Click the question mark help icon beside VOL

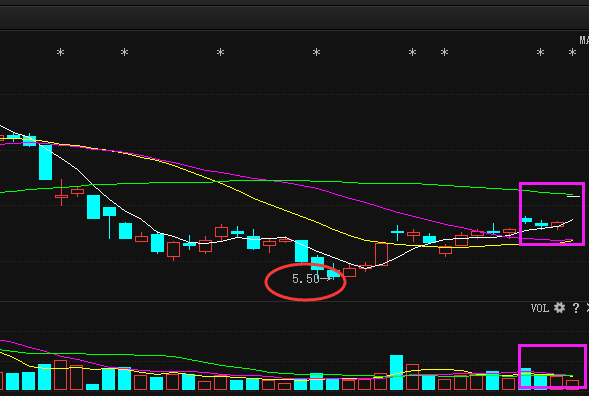(575, 308)
